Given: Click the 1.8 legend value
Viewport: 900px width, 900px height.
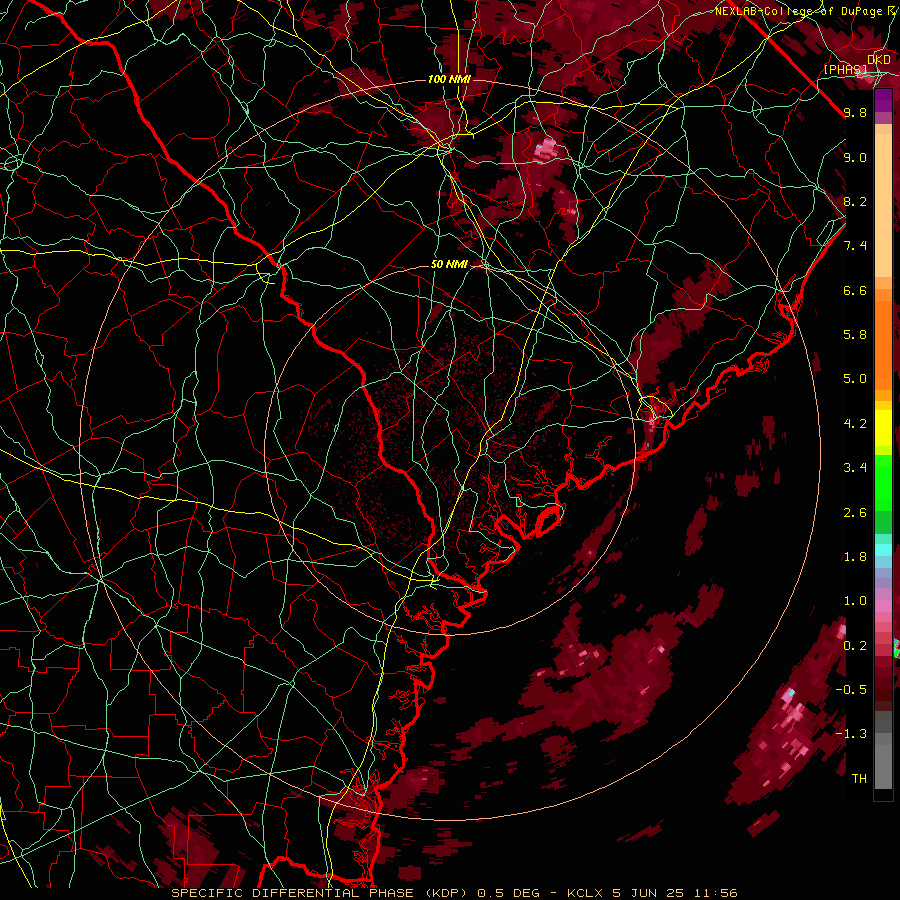Looking at the screenshot, I should (x=855, y=557).
